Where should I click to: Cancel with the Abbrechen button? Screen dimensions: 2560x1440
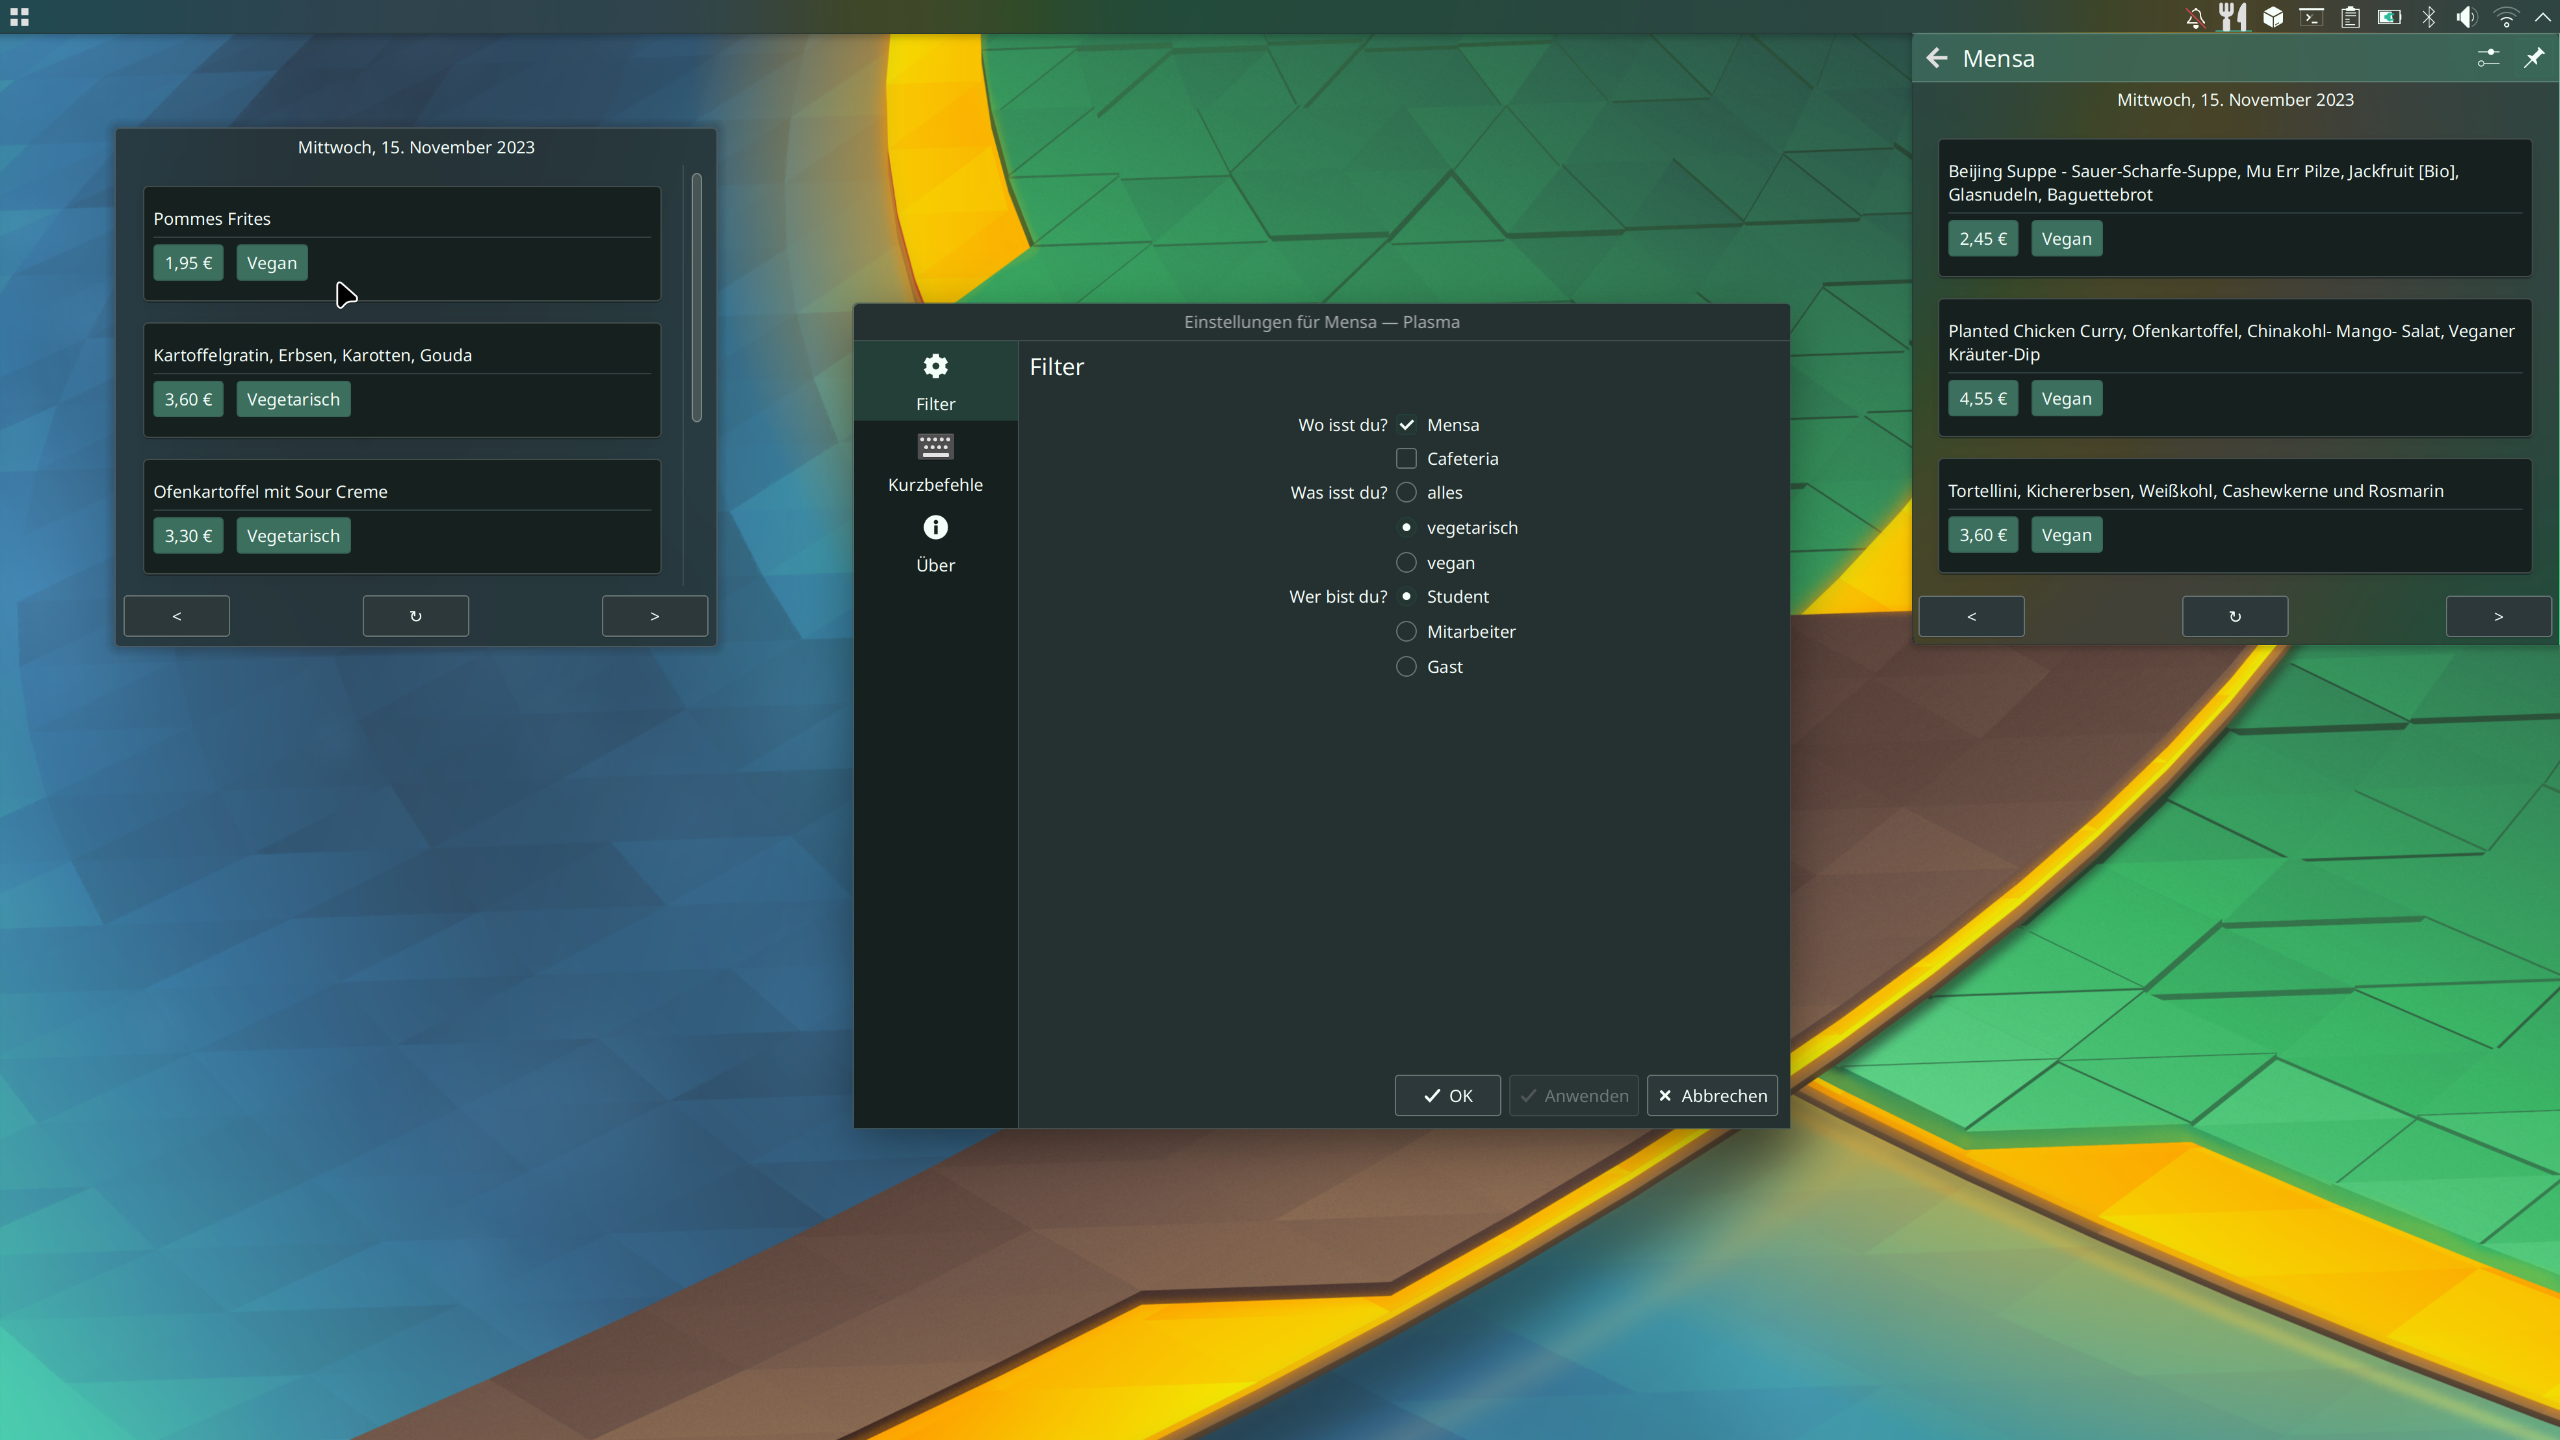[x=1712, y=1095]
